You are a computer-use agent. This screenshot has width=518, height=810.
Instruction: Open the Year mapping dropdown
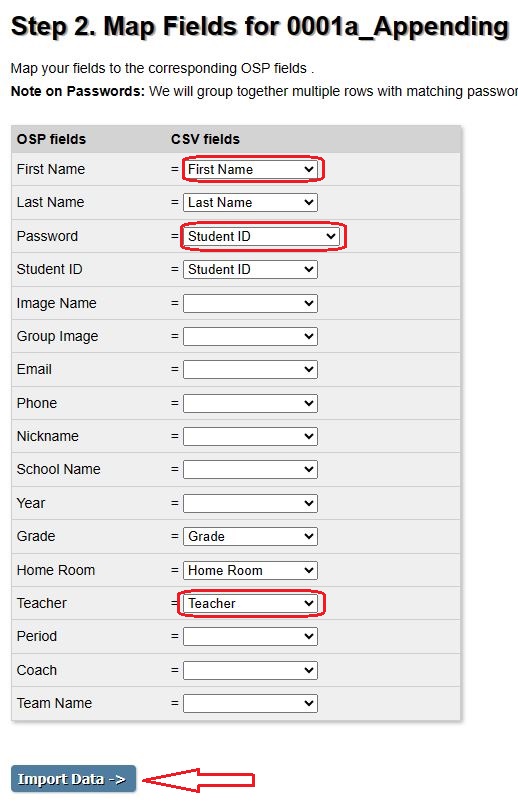click(250, 503)
